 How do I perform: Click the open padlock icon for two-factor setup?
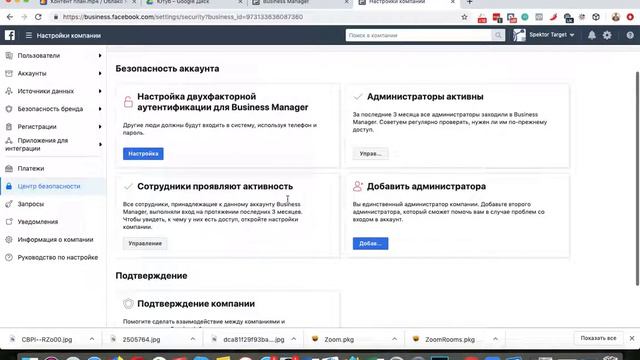(128, 102)
